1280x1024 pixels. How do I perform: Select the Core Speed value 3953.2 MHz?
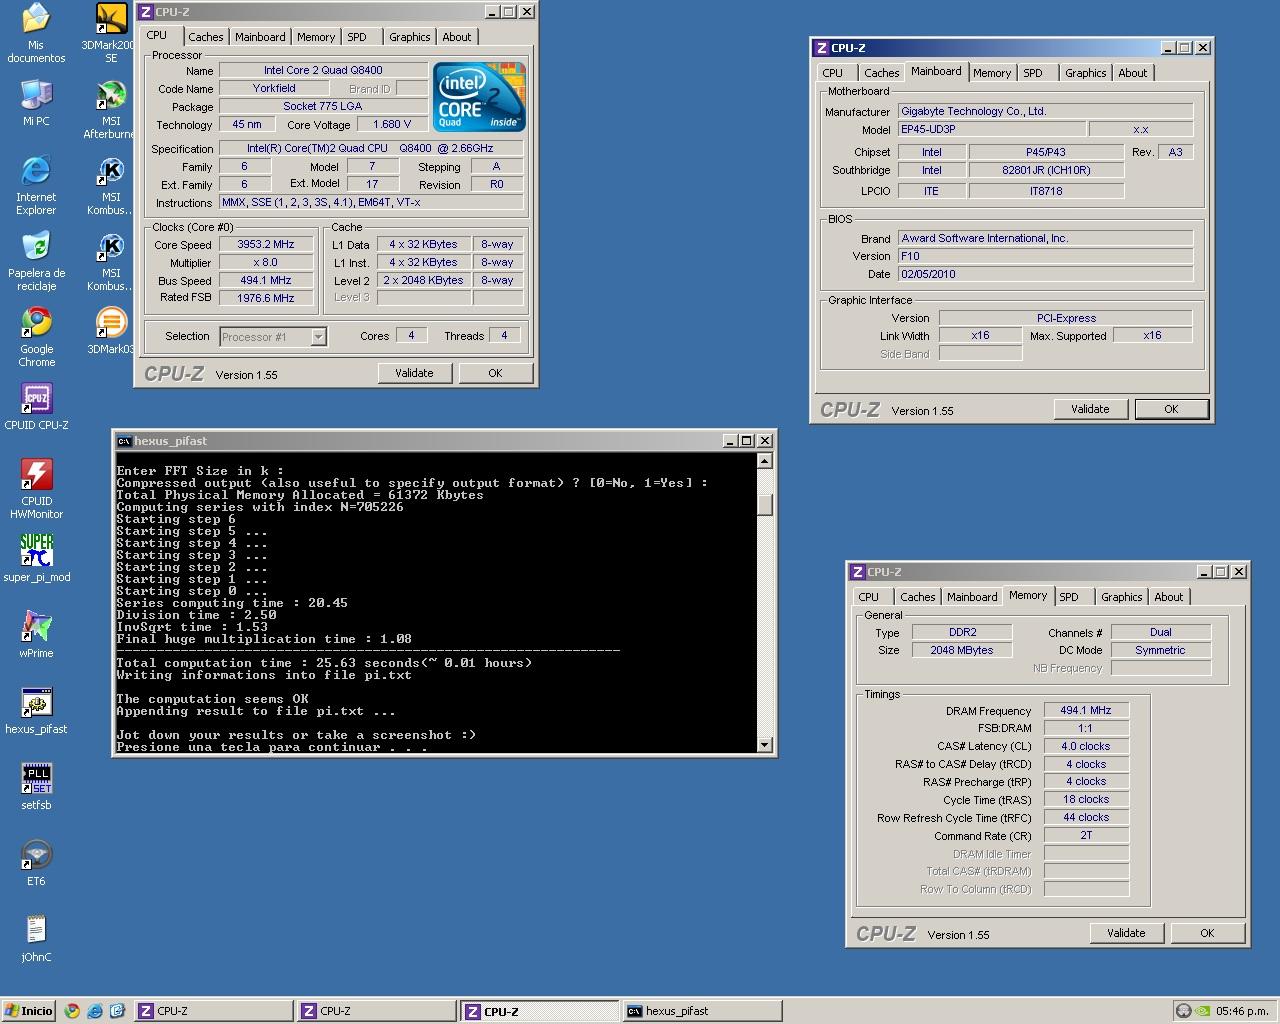coord(266,245)
